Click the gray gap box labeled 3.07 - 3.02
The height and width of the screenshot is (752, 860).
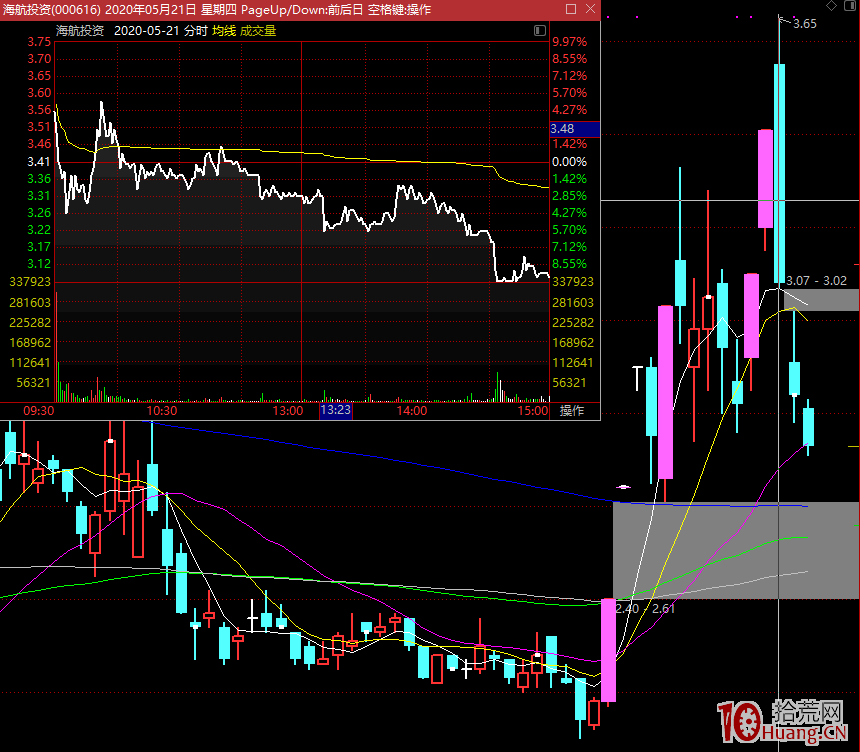coord(820,298)
